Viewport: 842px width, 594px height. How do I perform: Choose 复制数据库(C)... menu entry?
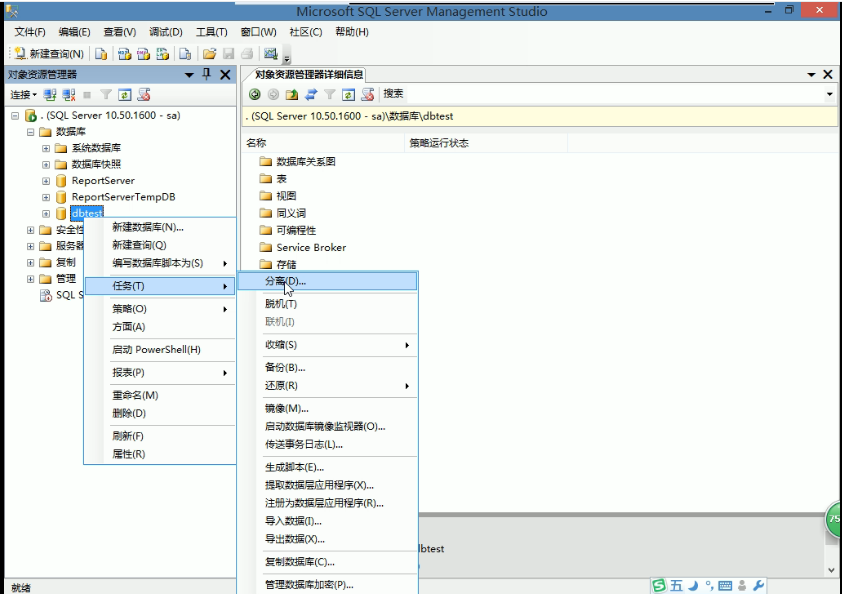tap(327, 562)
